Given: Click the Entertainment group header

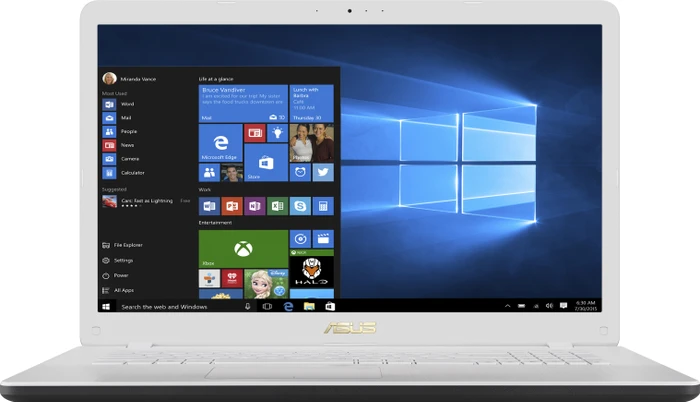Looking at the screenshot, I should 215,223.
